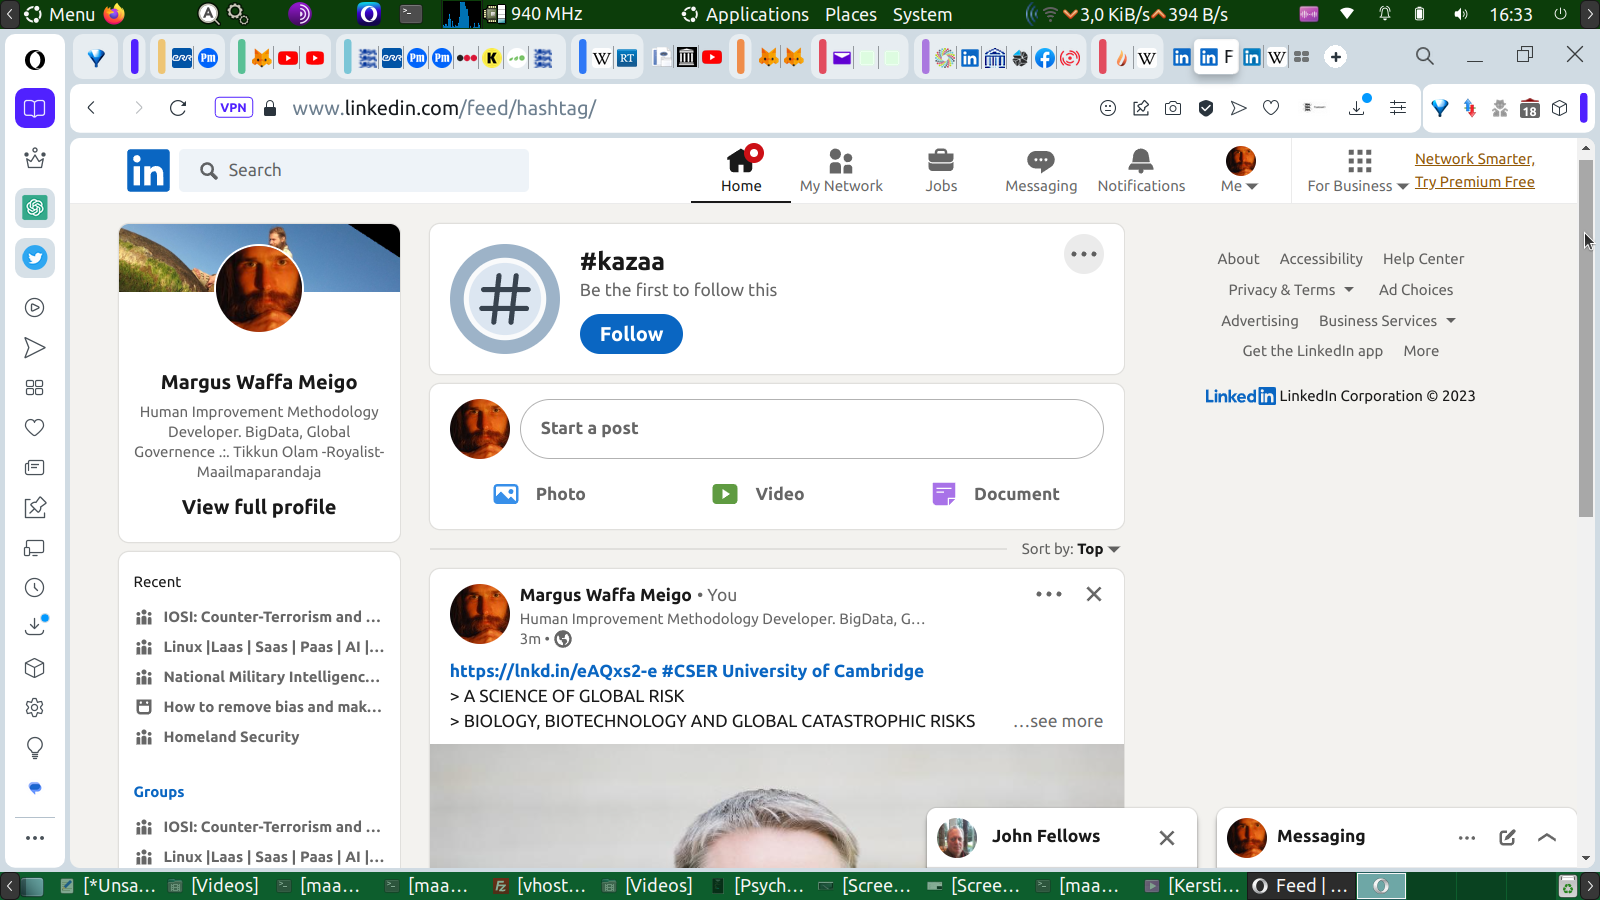Screen dimensions: 1600x900
Task: Compose new message in Messaging bar
Action: 1507,838
